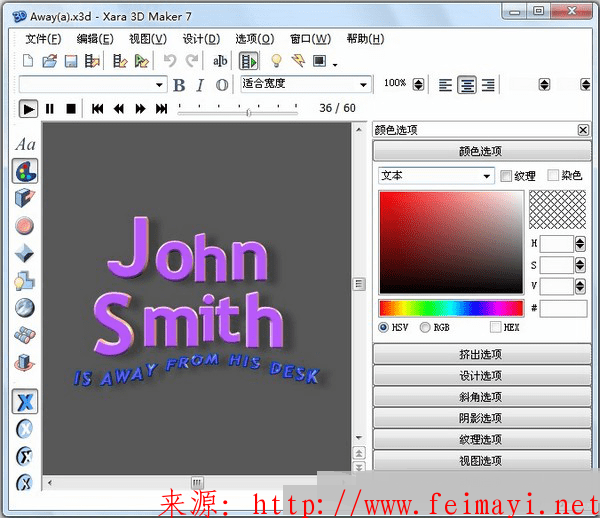The image size is (600, 518).
Task: Open 编辑(E) menu
Action: pyautogui.click(x=95, y=39)
